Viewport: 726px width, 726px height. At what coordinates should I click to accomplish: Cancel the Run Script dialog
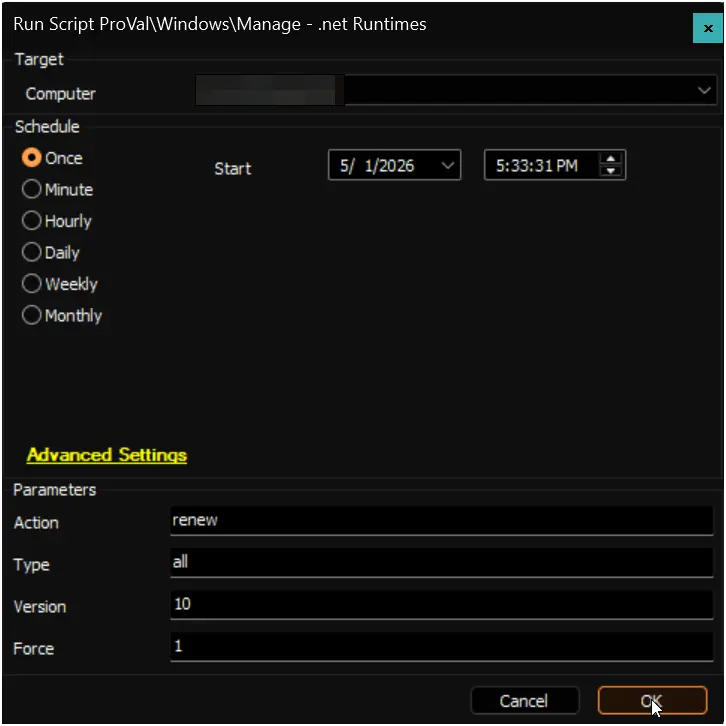pyautogui.click(x=525, y=701)
